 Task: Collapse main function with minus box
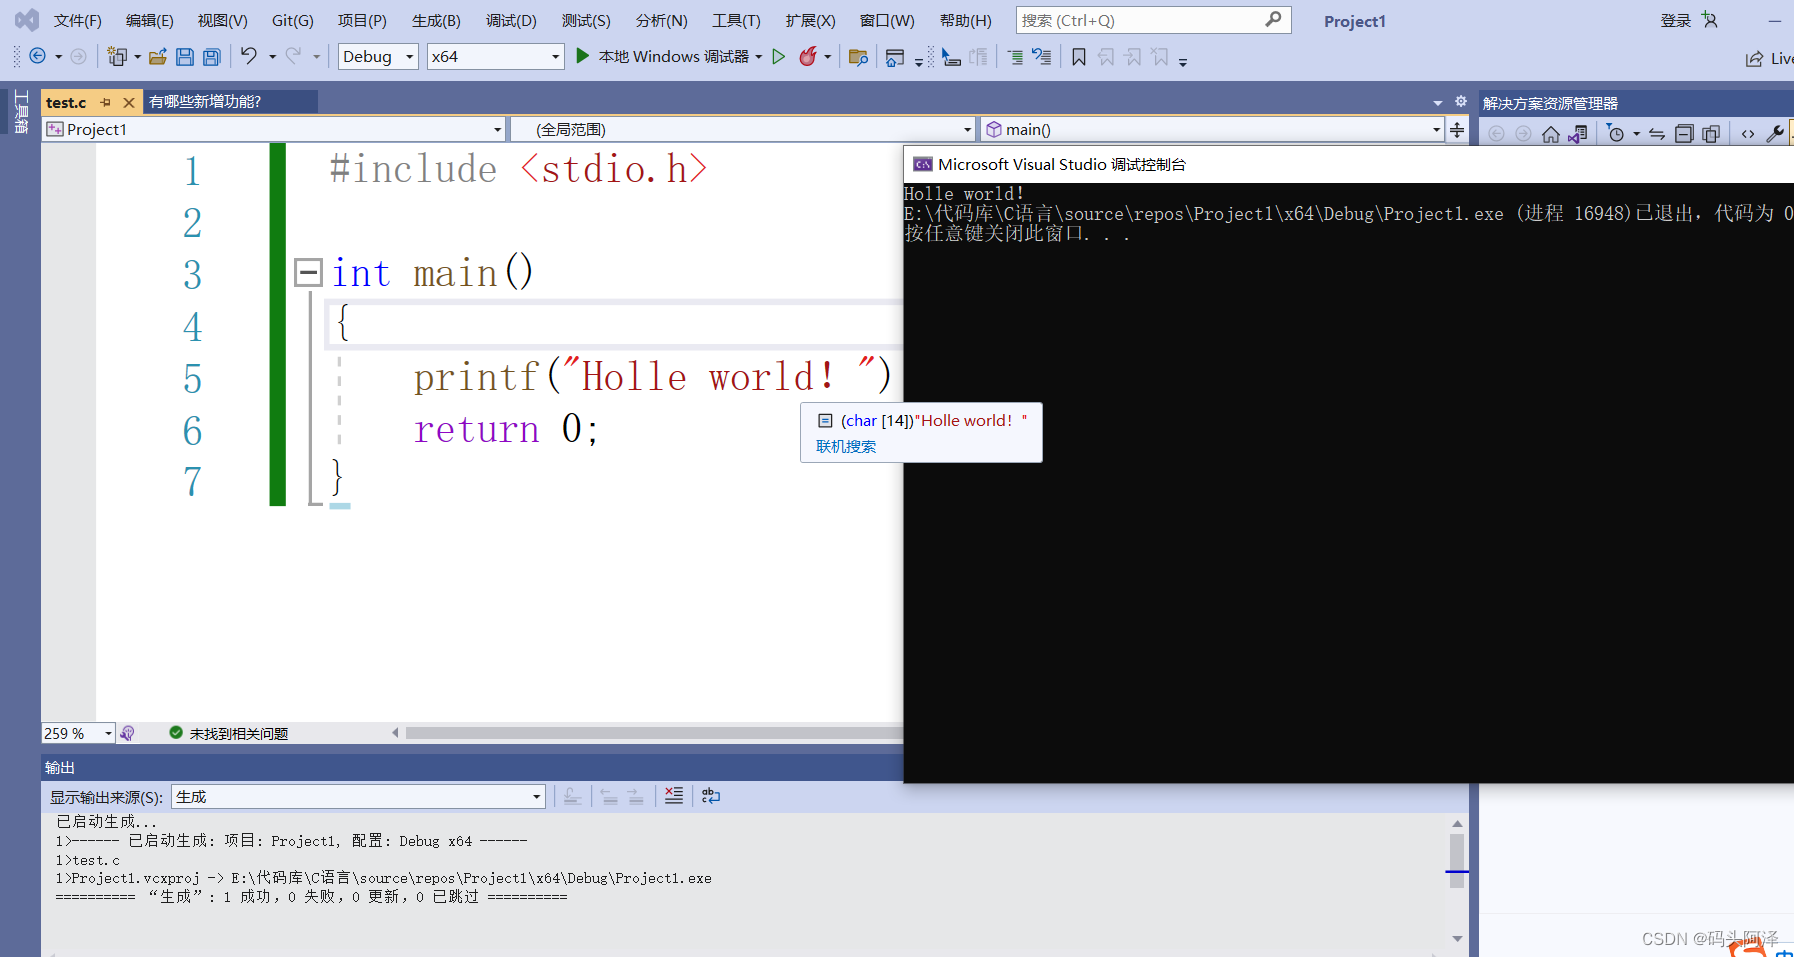[x=308, y=272]
